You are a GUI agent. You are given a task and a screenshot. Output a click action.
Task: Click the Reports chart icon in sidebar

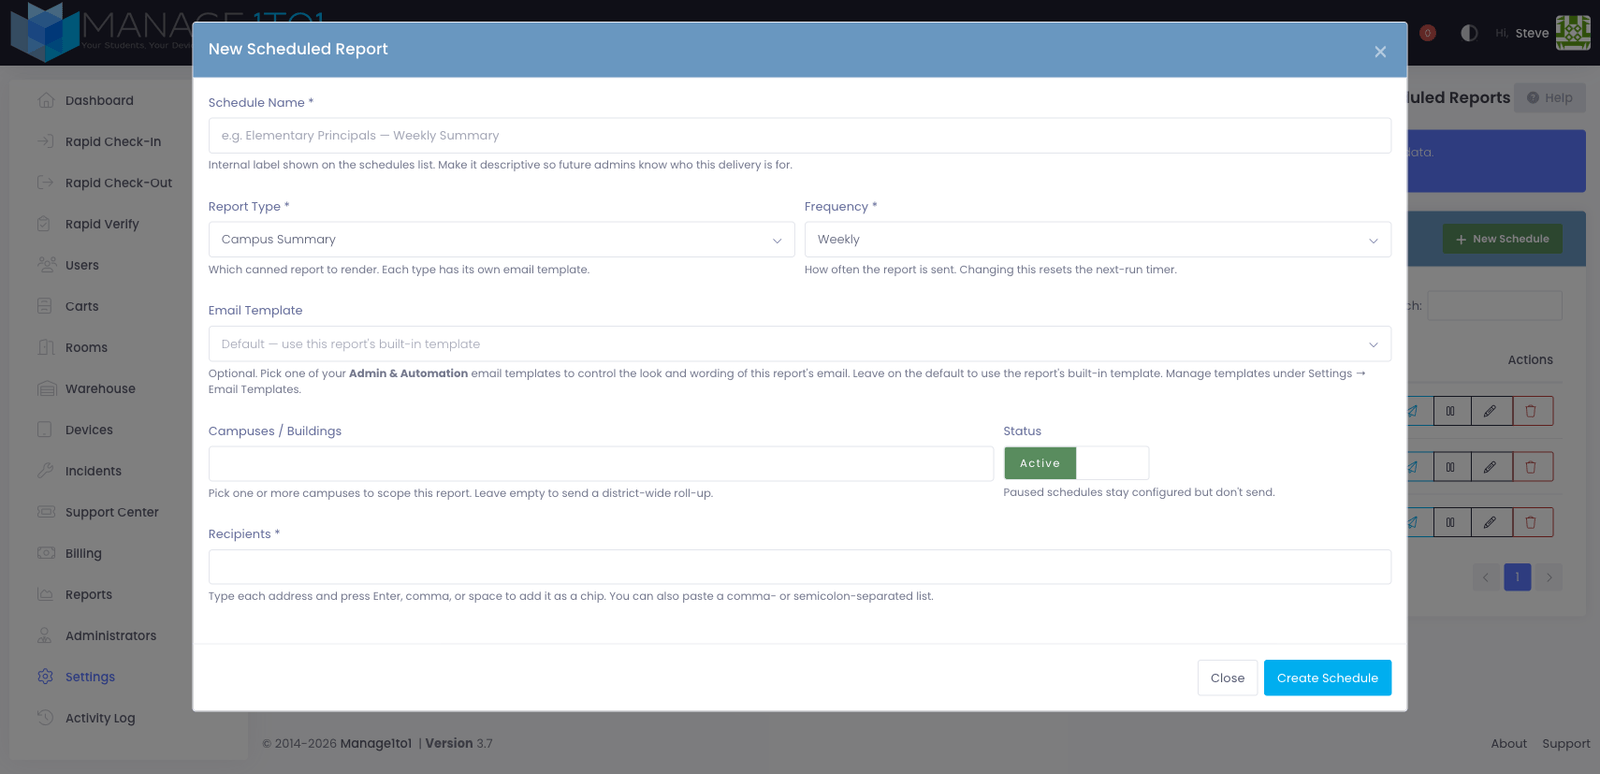click(46, 594)
